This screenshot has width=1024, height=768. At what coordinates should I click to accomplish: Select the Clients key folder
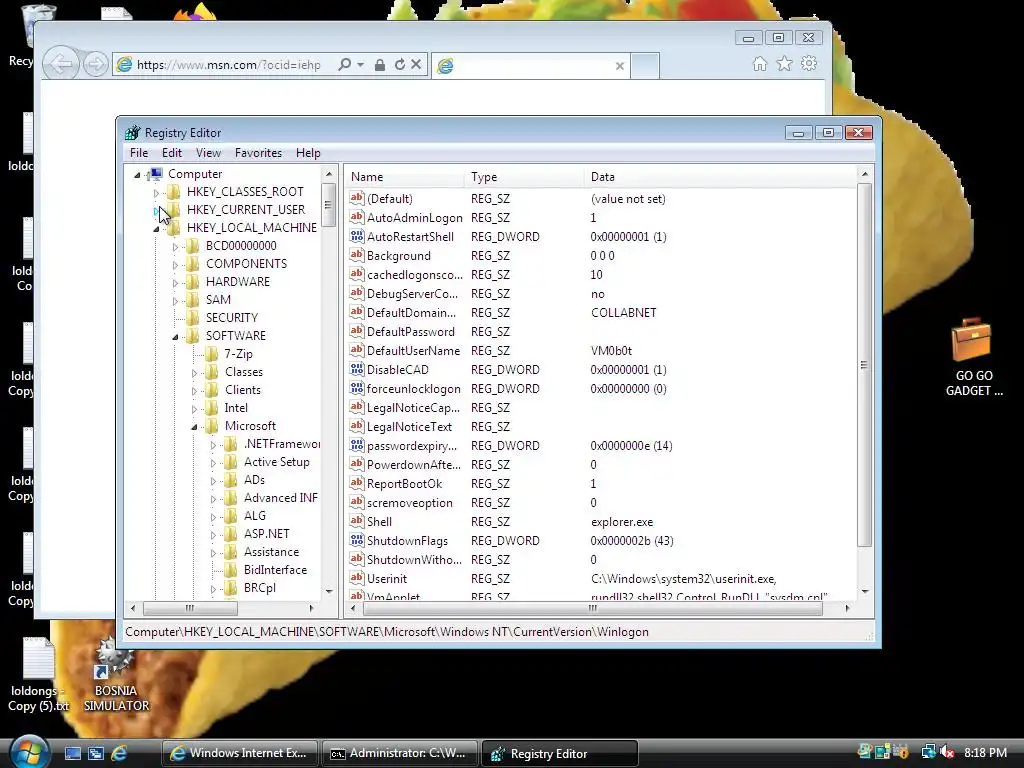212,390
